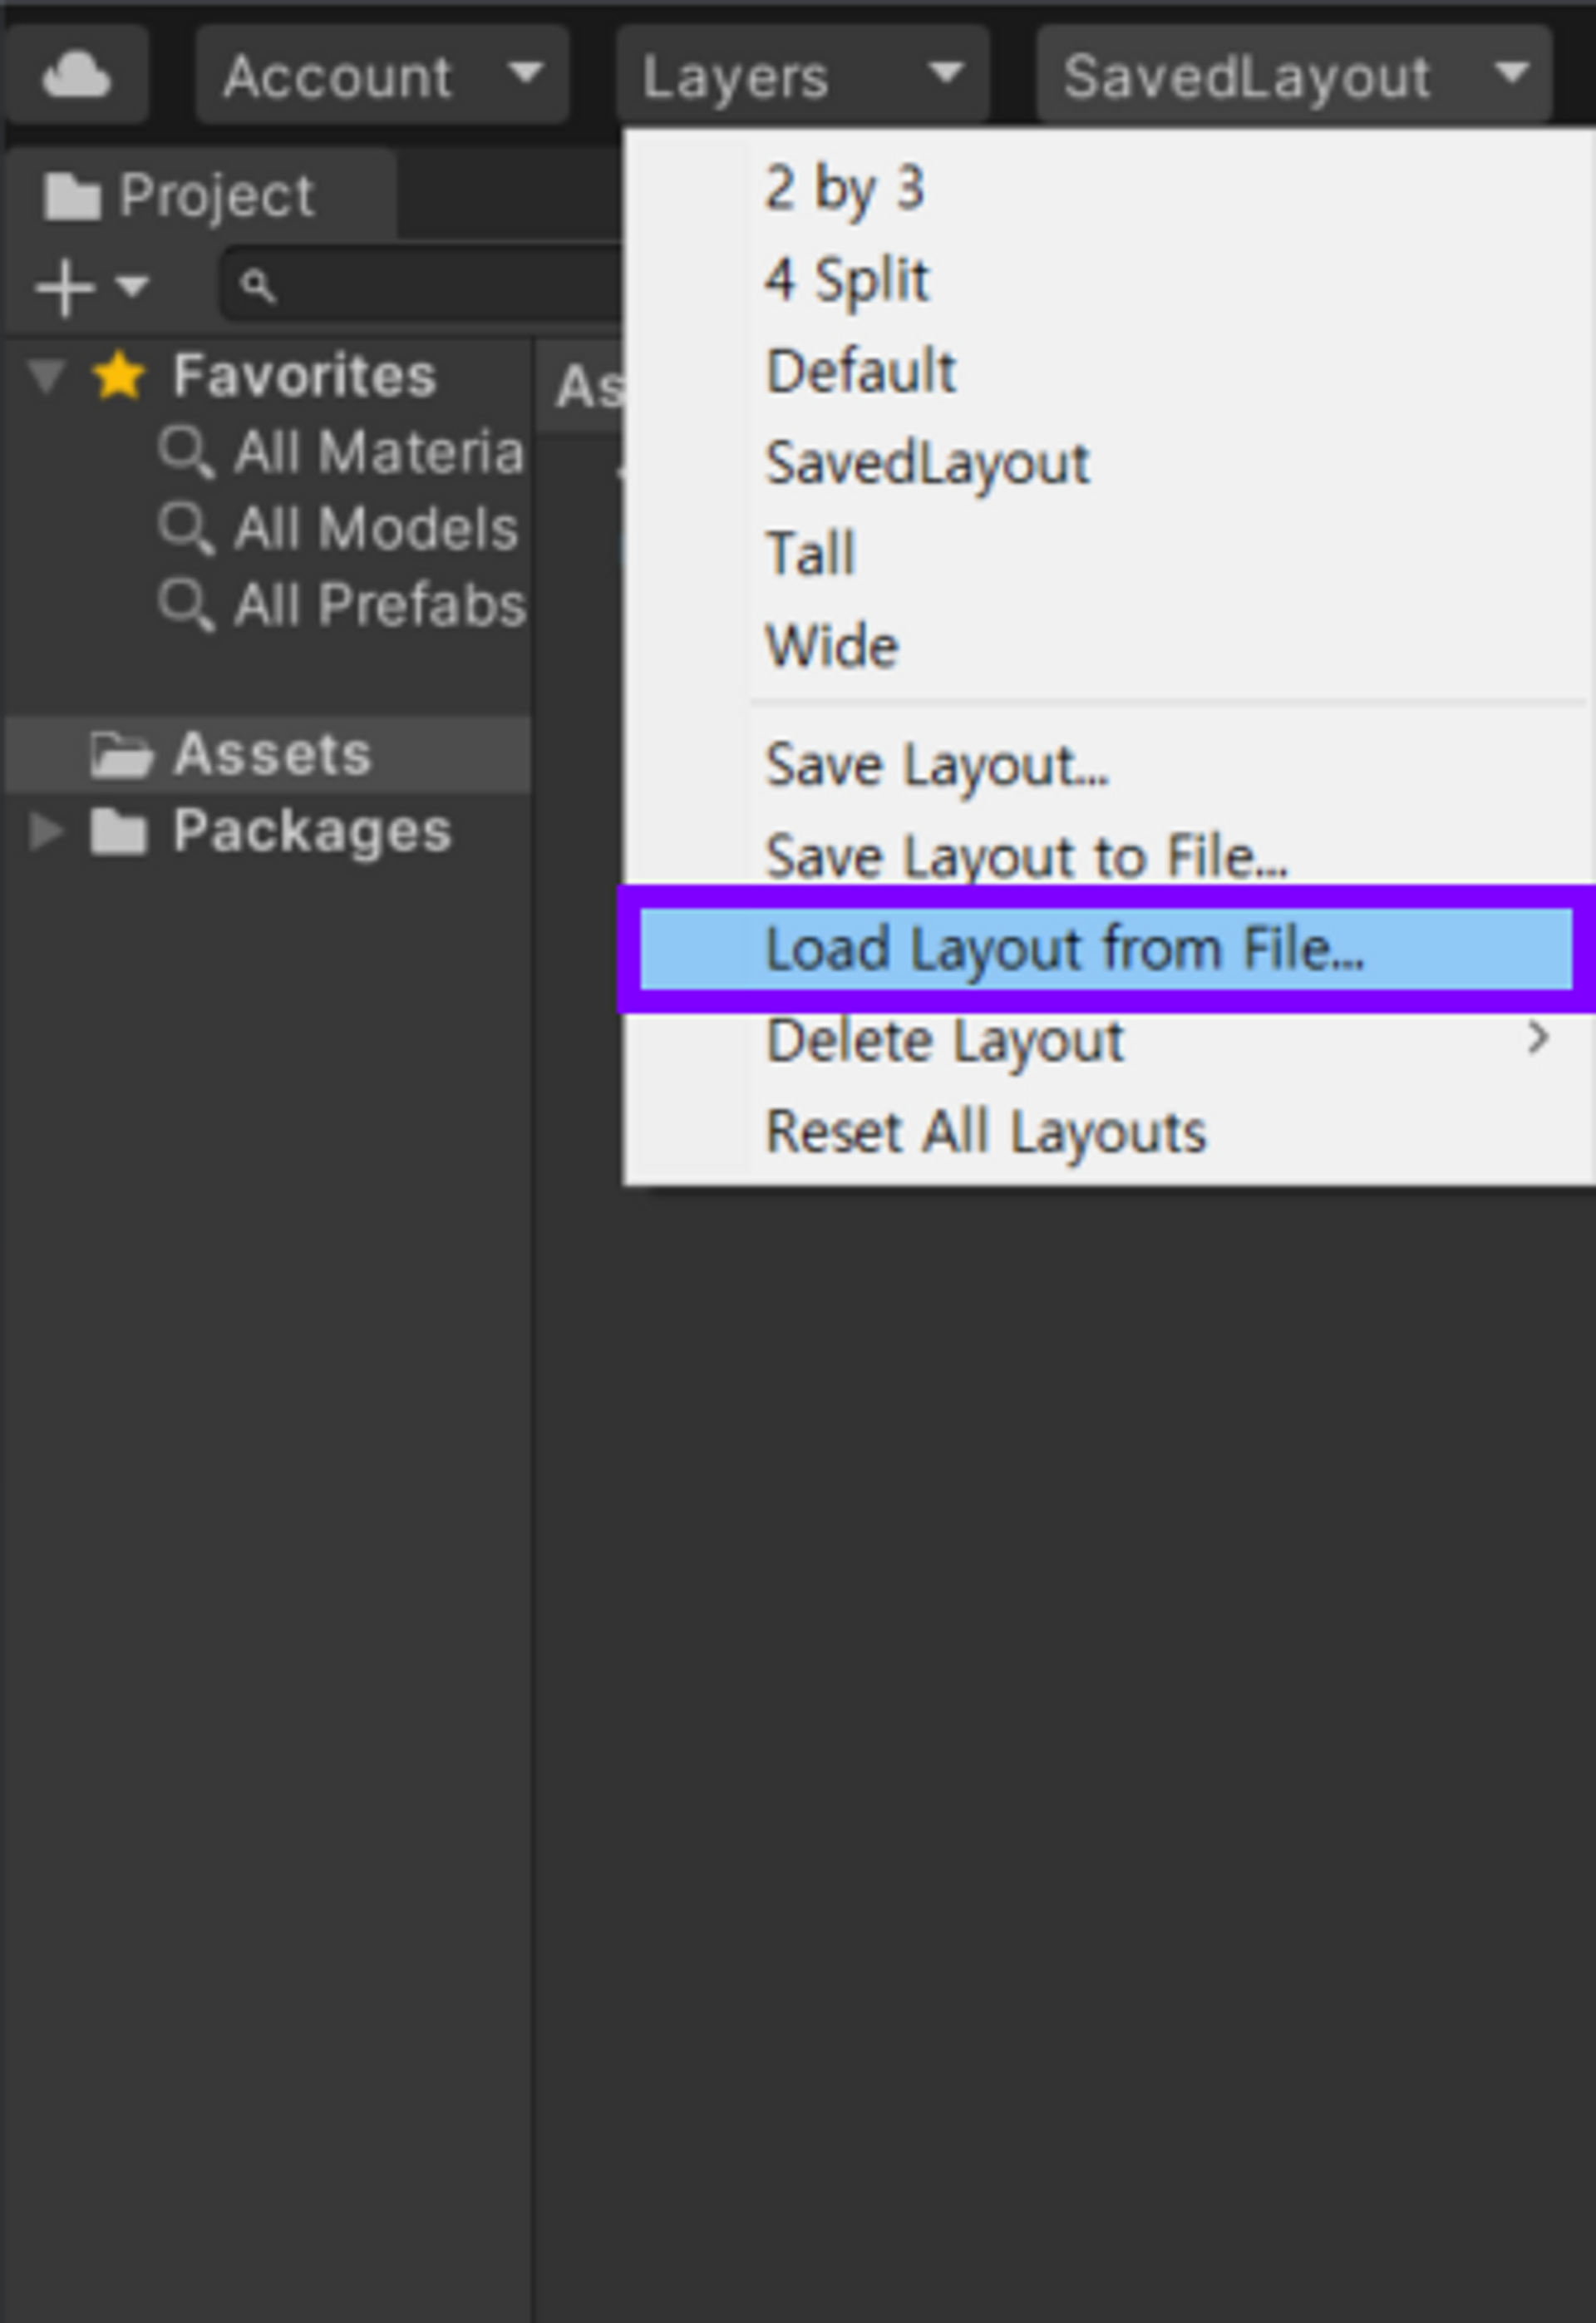Expand the Packages folder tree
Image resolution: width=1596 pixels, height=2323 pixels.
click(x=46, y=831)
